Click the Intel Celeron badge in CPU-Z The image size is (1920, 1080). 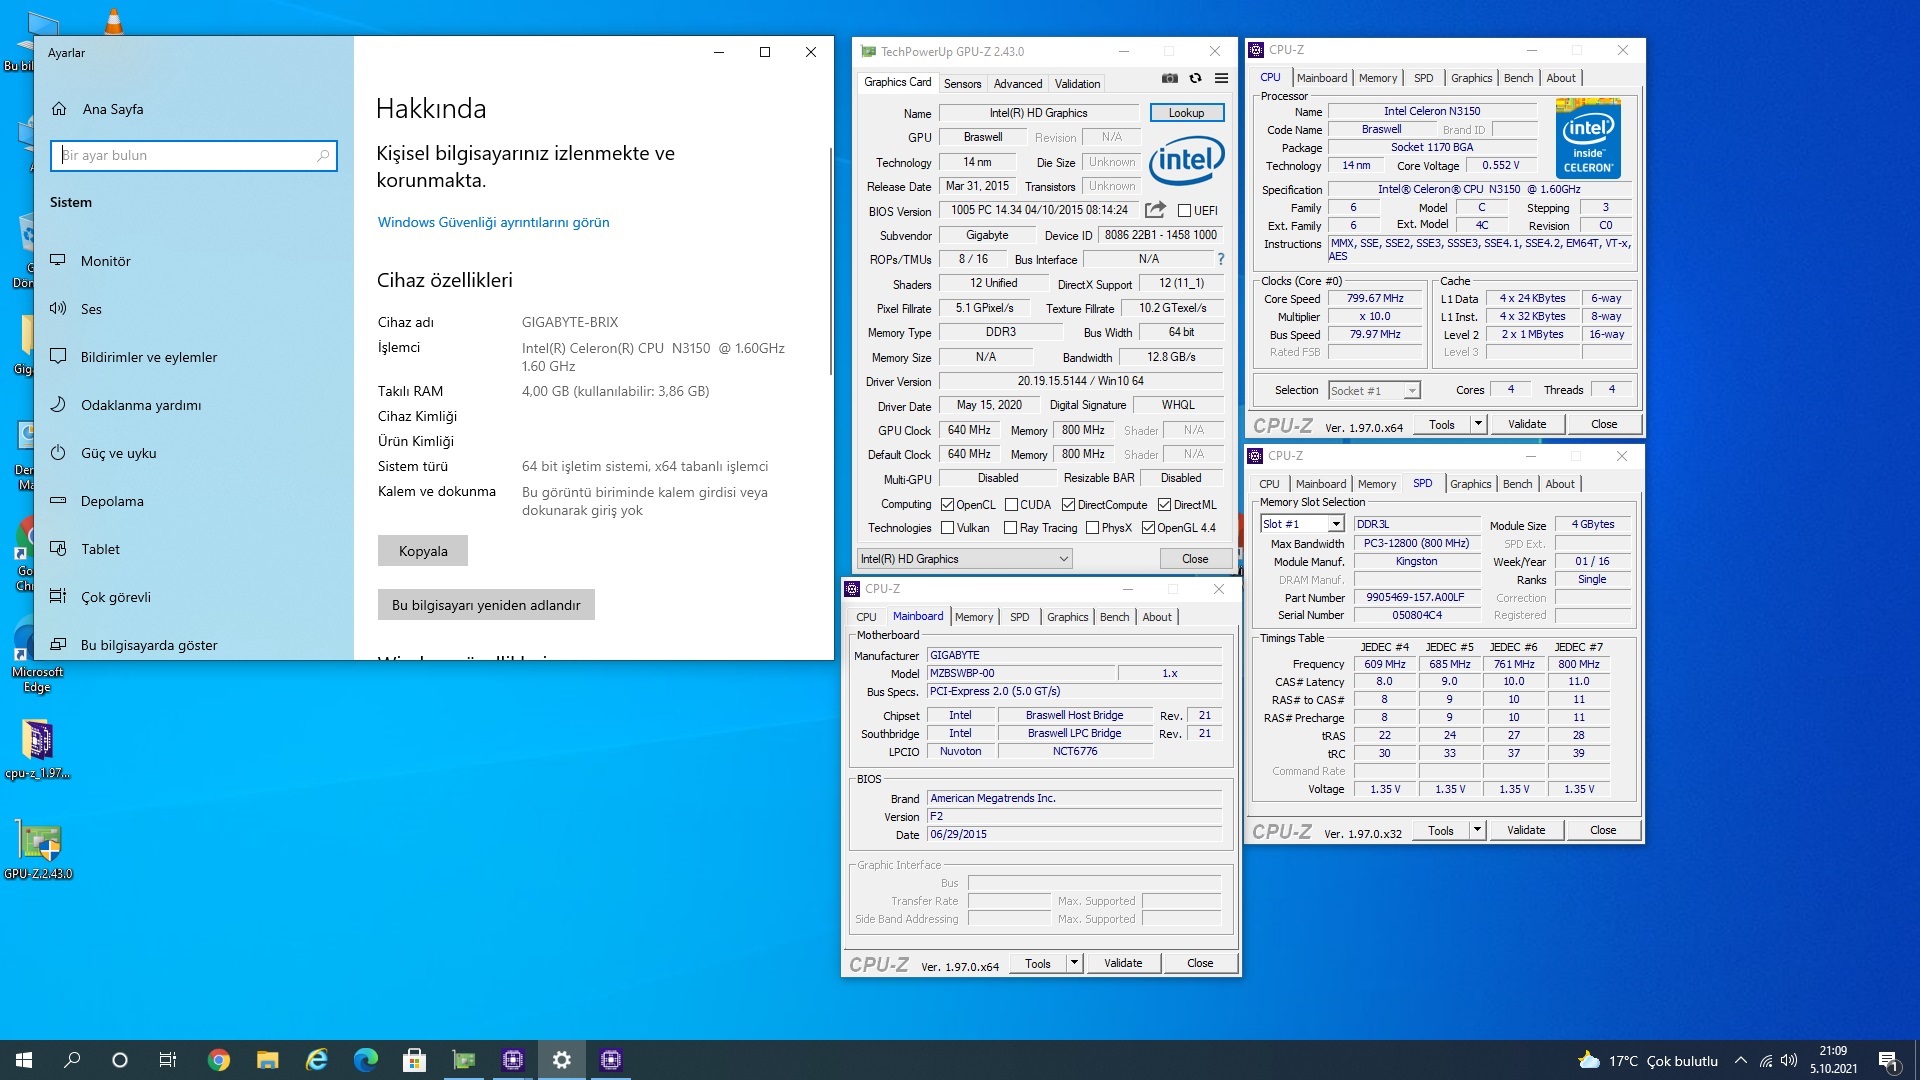coord(1588,139)
